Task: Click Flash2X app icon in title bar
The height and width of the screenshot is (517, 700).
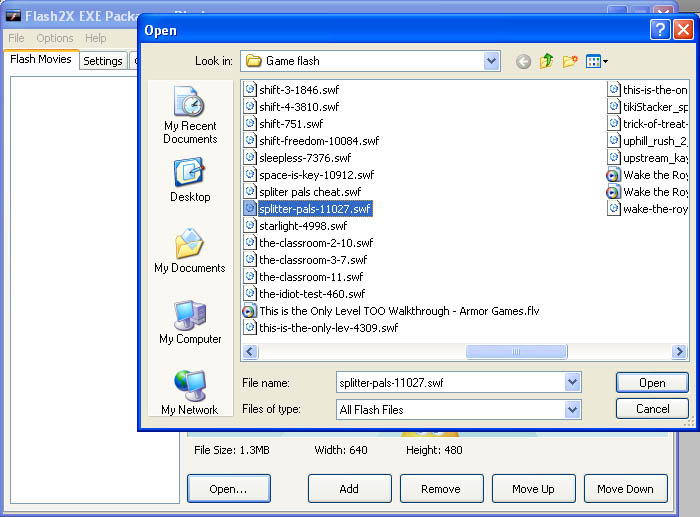Action: [13, 16]
